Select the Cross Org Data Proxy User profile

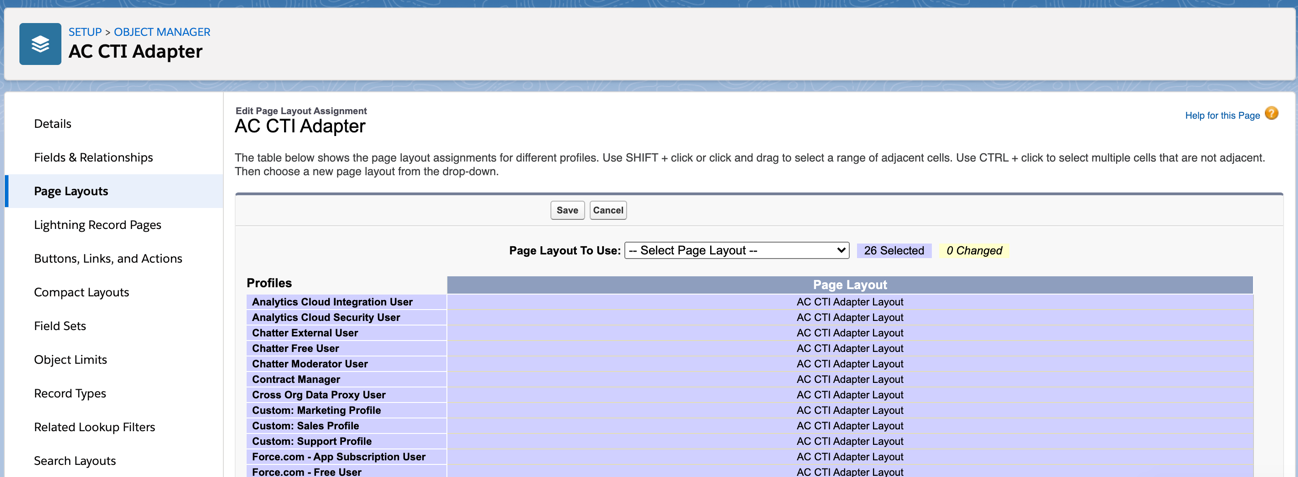click(346, 395)
